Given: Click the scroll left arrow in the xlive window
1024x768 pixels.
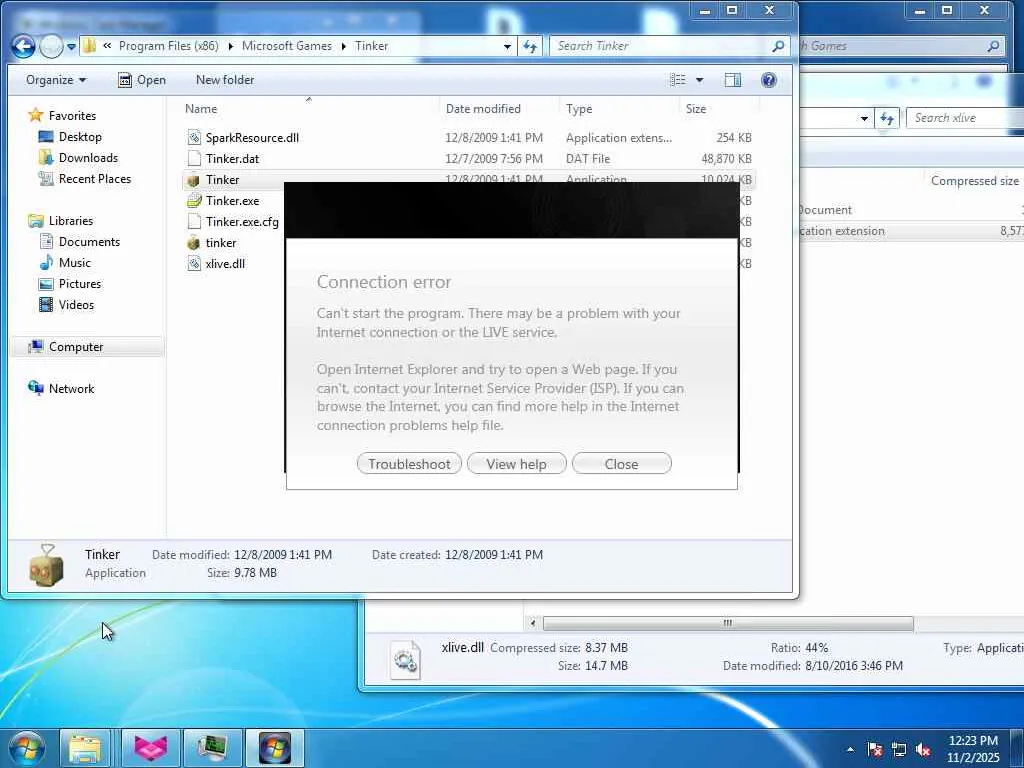Looking at the screenshot, I should pyautogui.click(x=532, y=623).
